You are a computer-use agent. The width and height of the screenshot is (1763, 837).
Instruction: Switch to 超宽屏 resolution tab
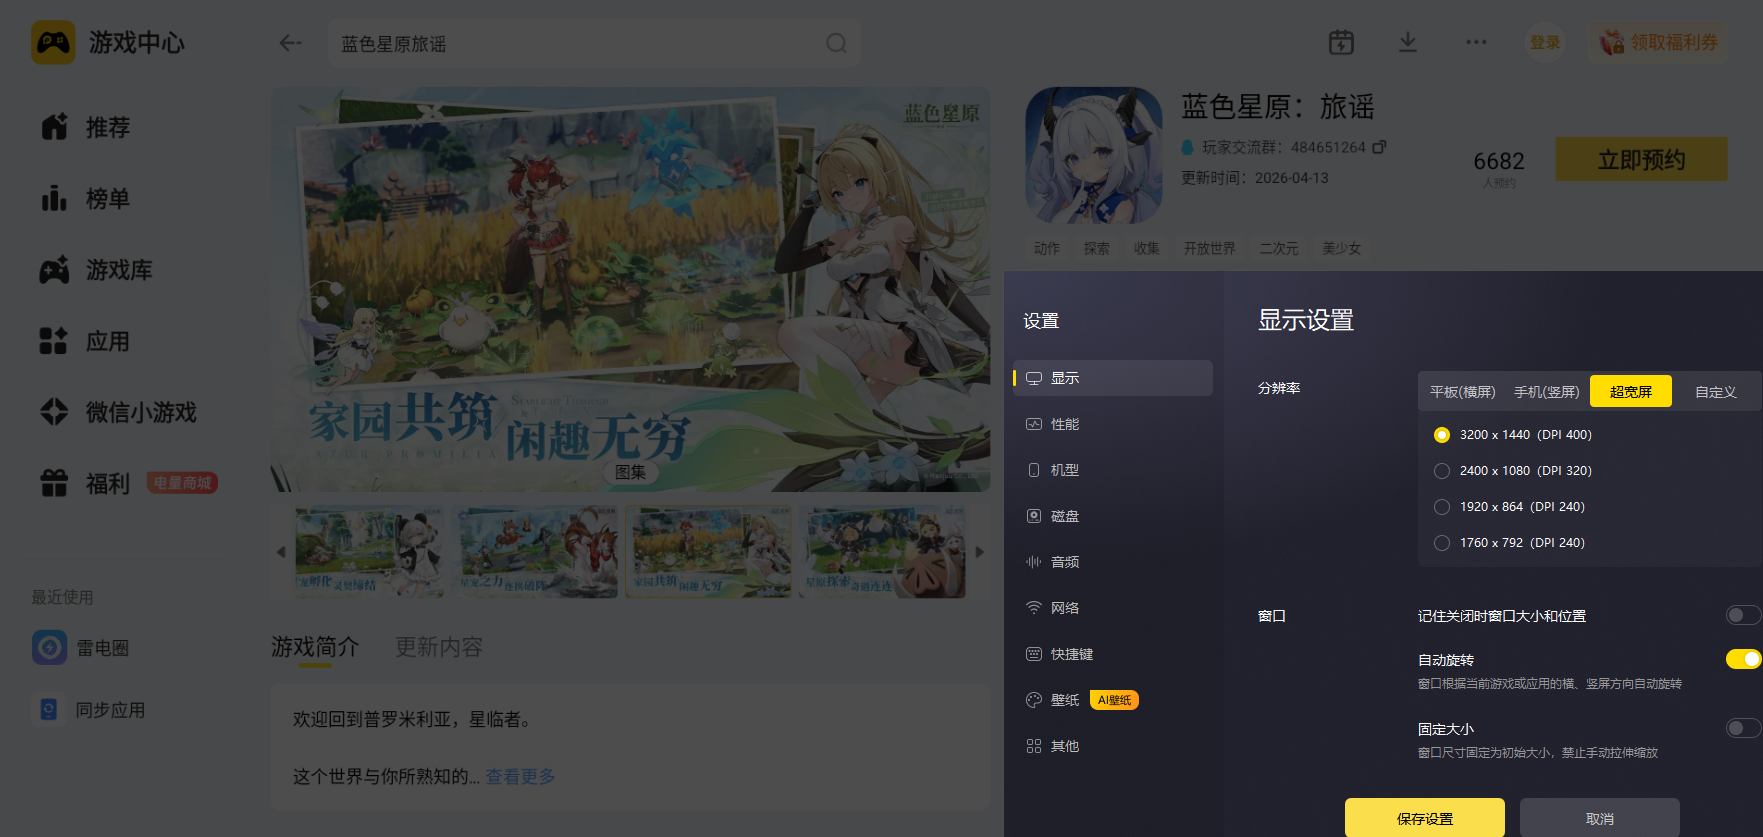coord(1631,392)
